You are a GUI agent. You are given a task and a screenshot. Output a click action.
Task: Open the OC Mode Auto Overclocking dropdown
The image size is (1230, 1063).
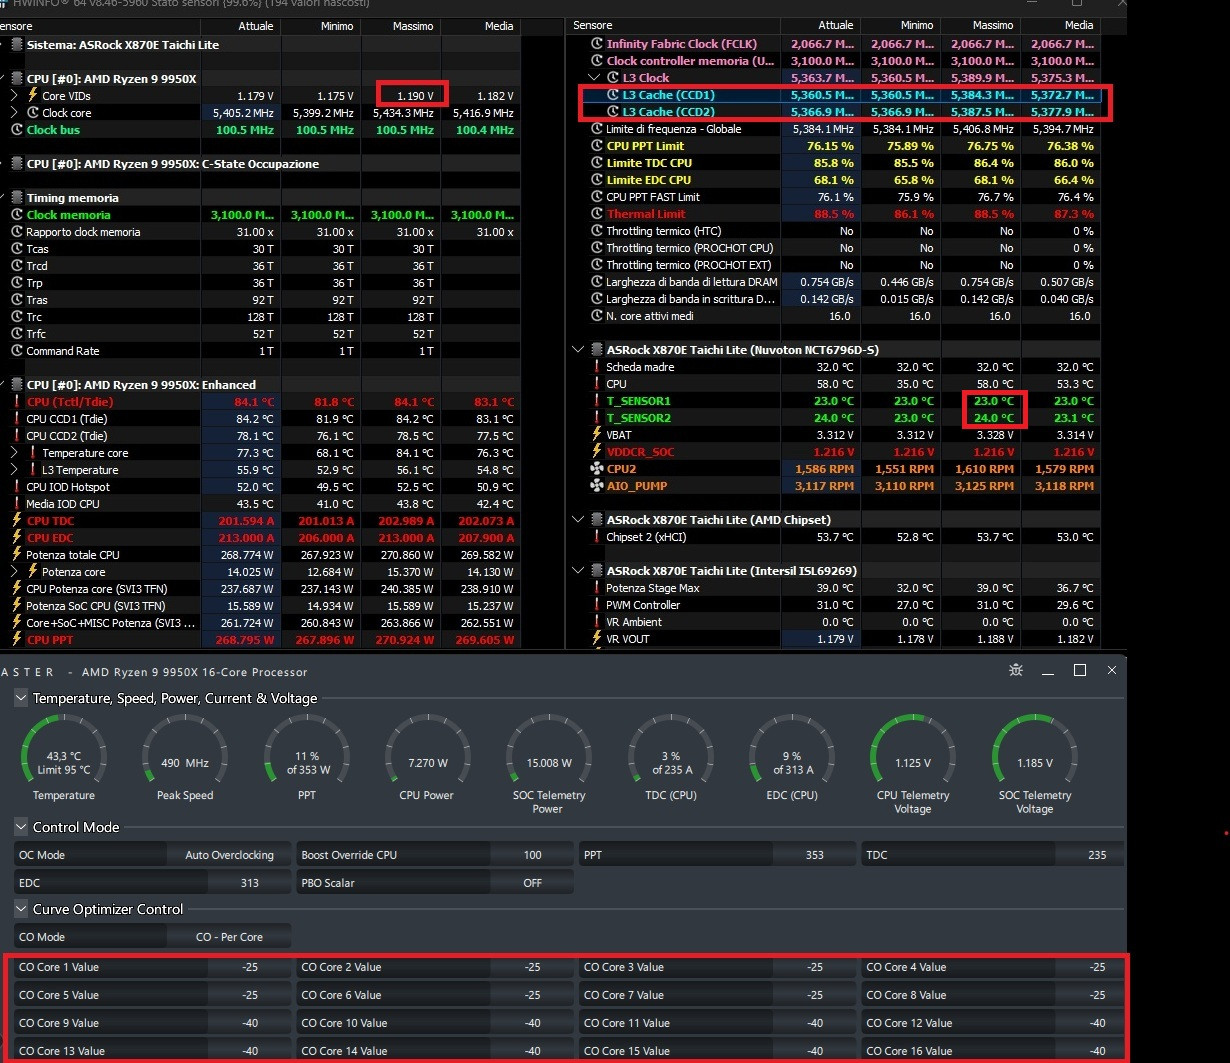click(228, 855)
